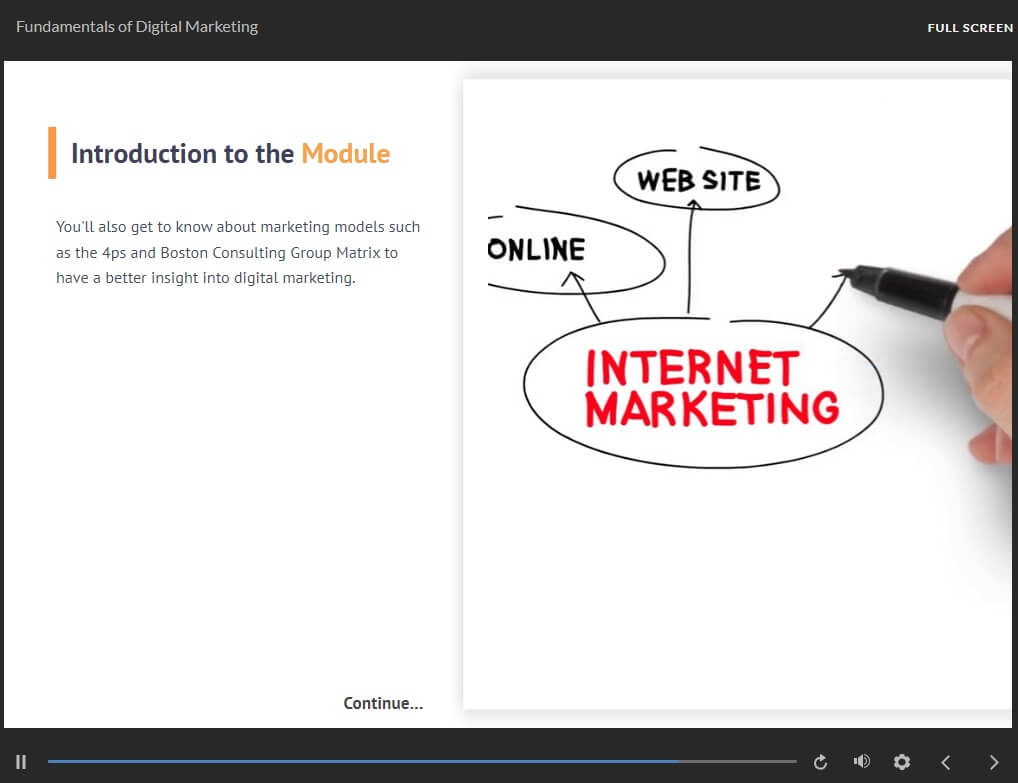Click the orange word Module in heading
This screenshot has height=783, width=1018.
(345, 154)
